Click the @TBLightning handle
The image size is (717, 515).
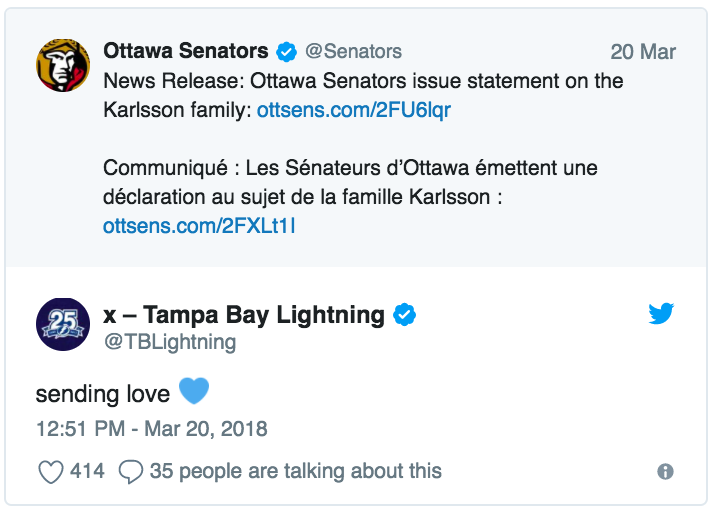(170, 342)
